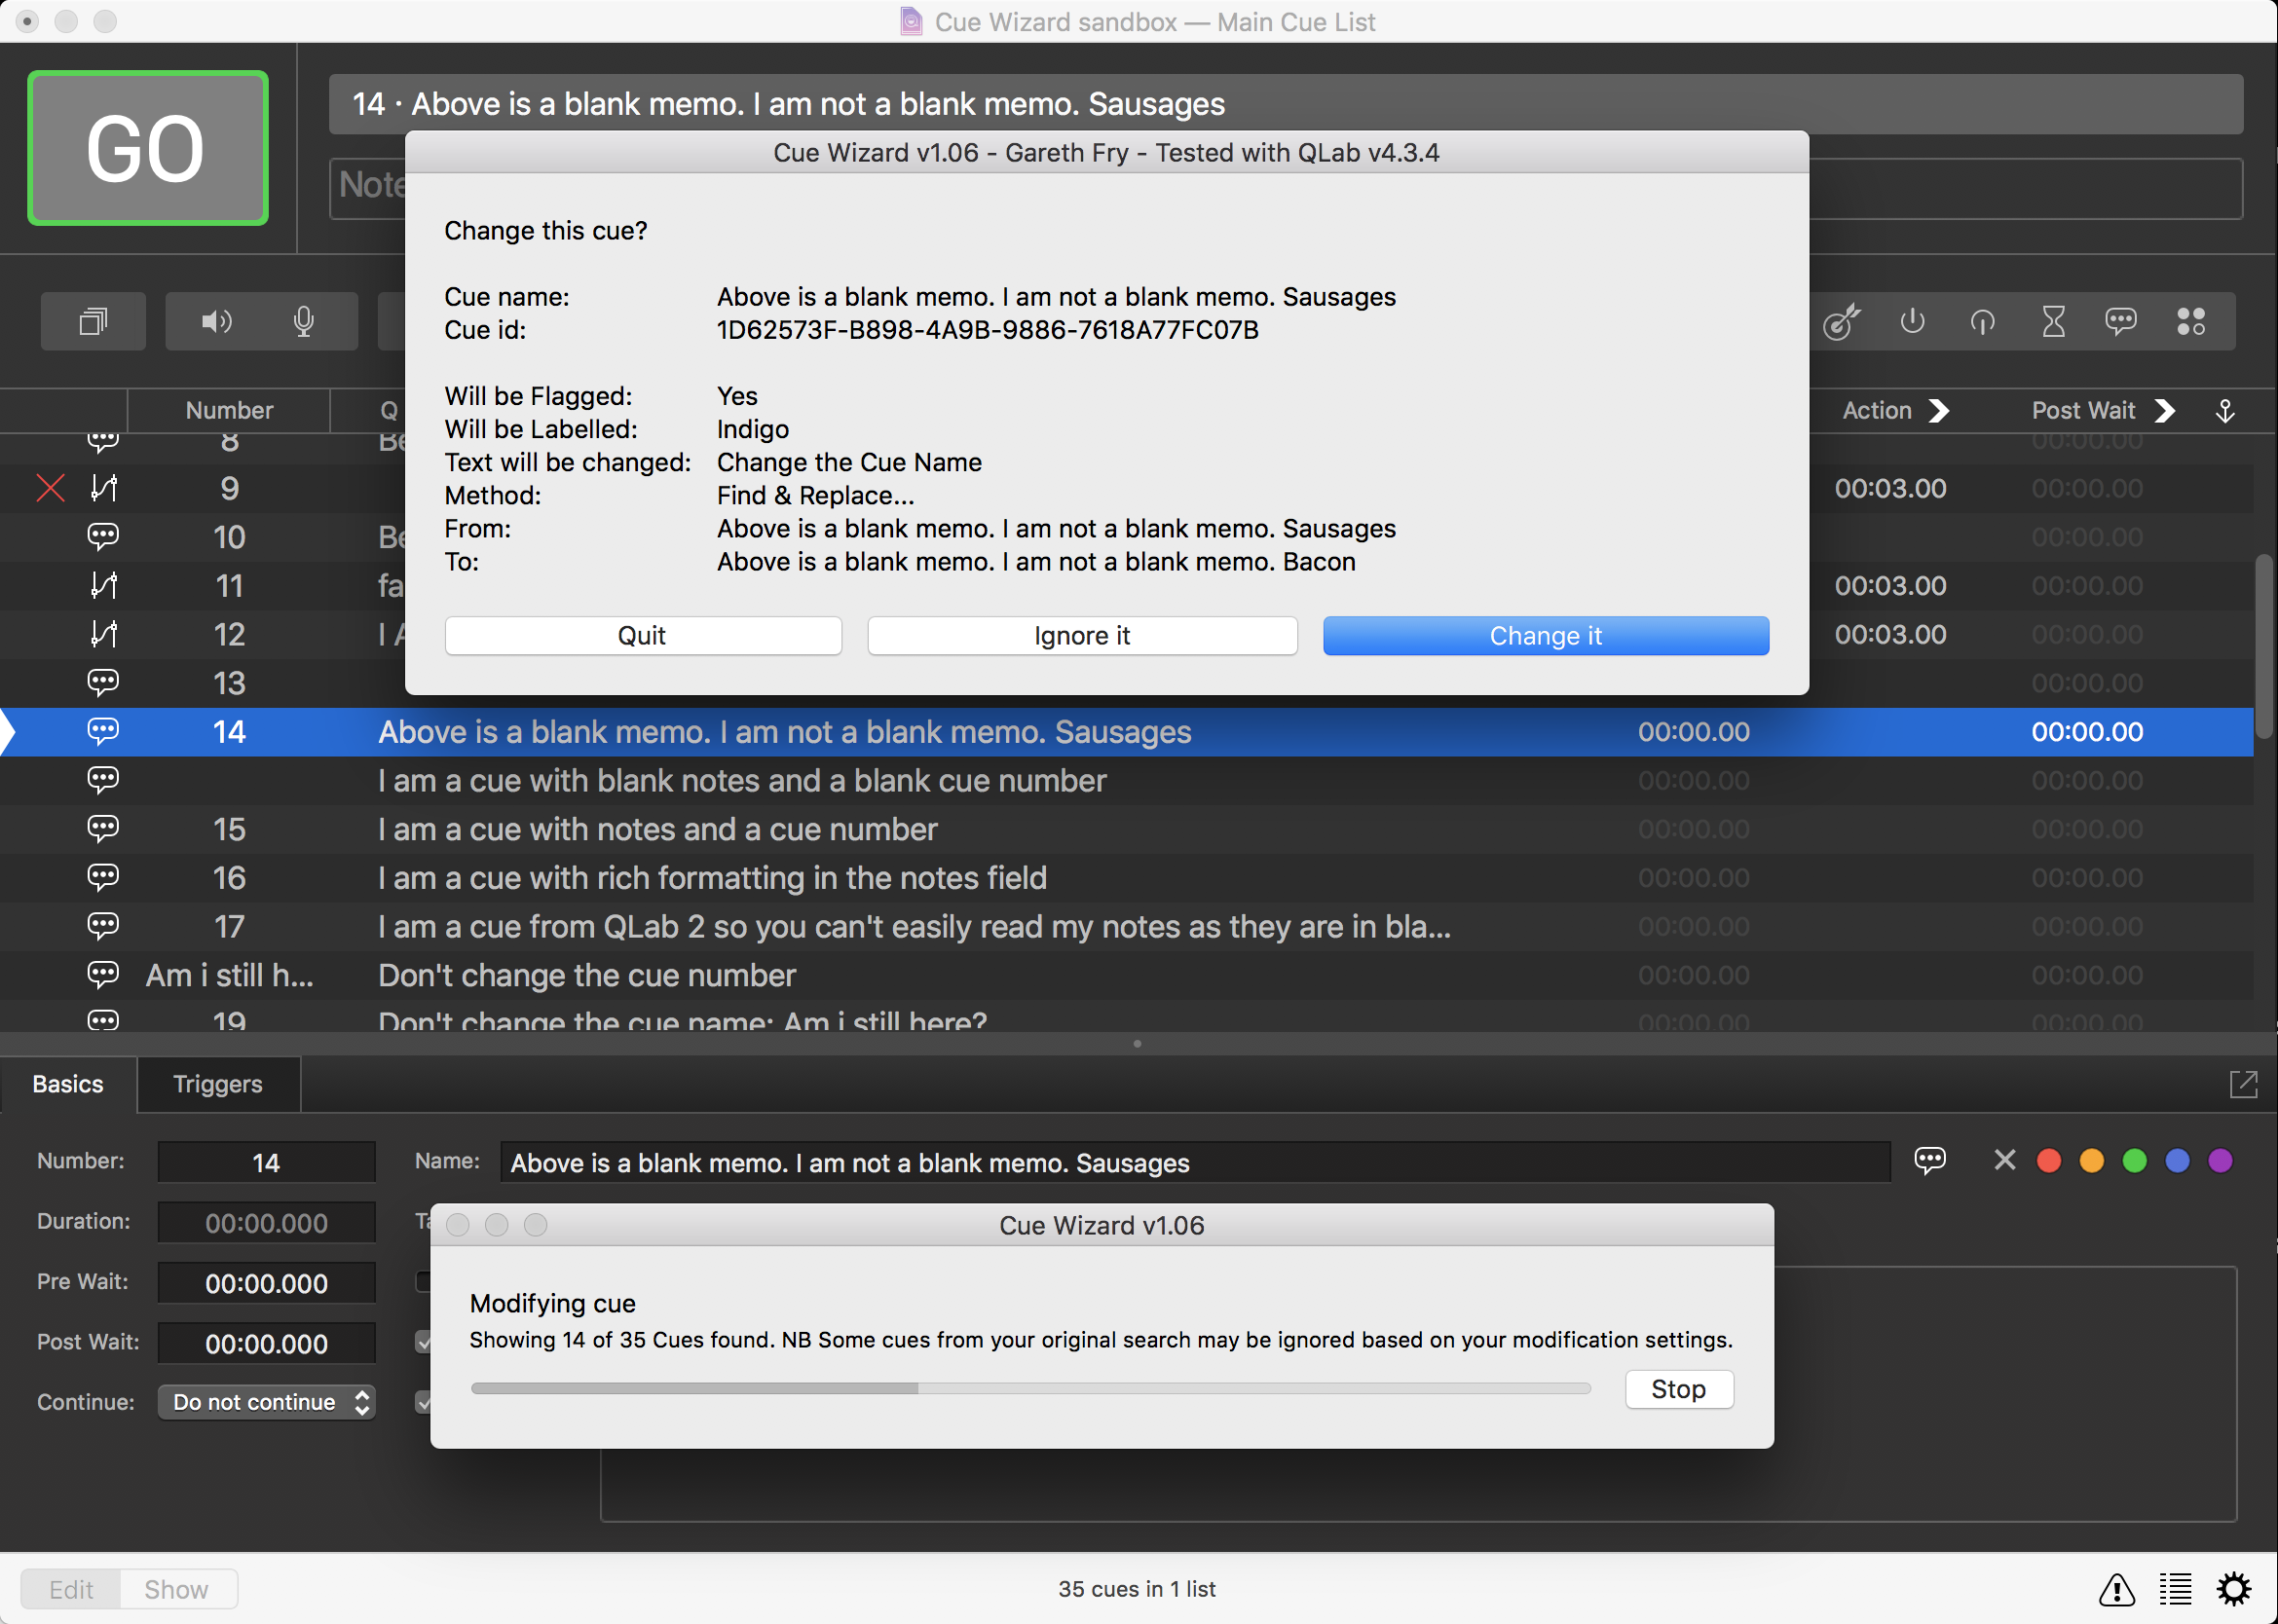Select cue 15 'cue with notes and a cue number'

(1127, 829)
